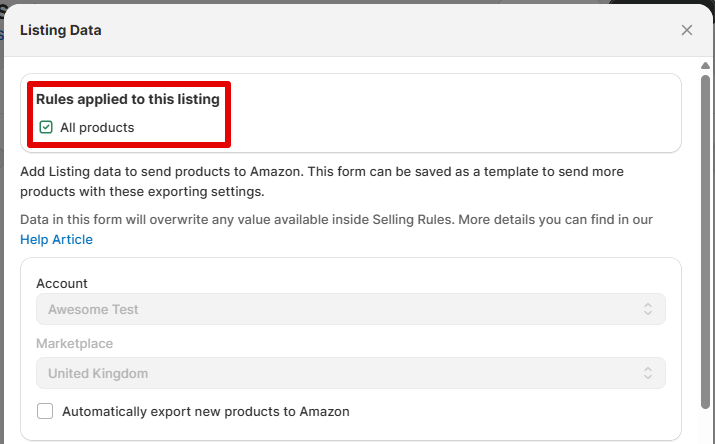Open the Account dropdown showing Awesome Test
This screenshot has height=444, width=715.
(350, 310)
